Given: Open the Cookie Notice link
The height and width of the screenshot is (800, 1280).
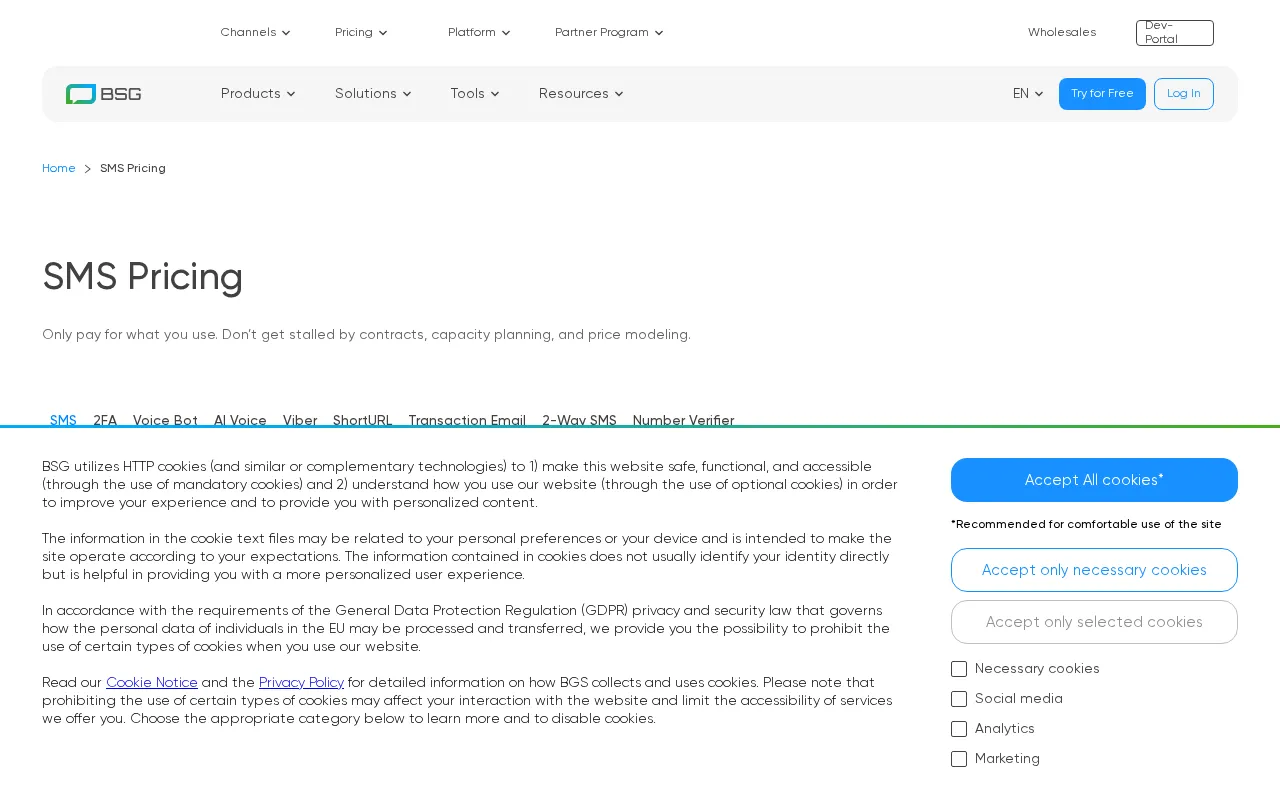Looking at the screenshot, I should (152, 683).
